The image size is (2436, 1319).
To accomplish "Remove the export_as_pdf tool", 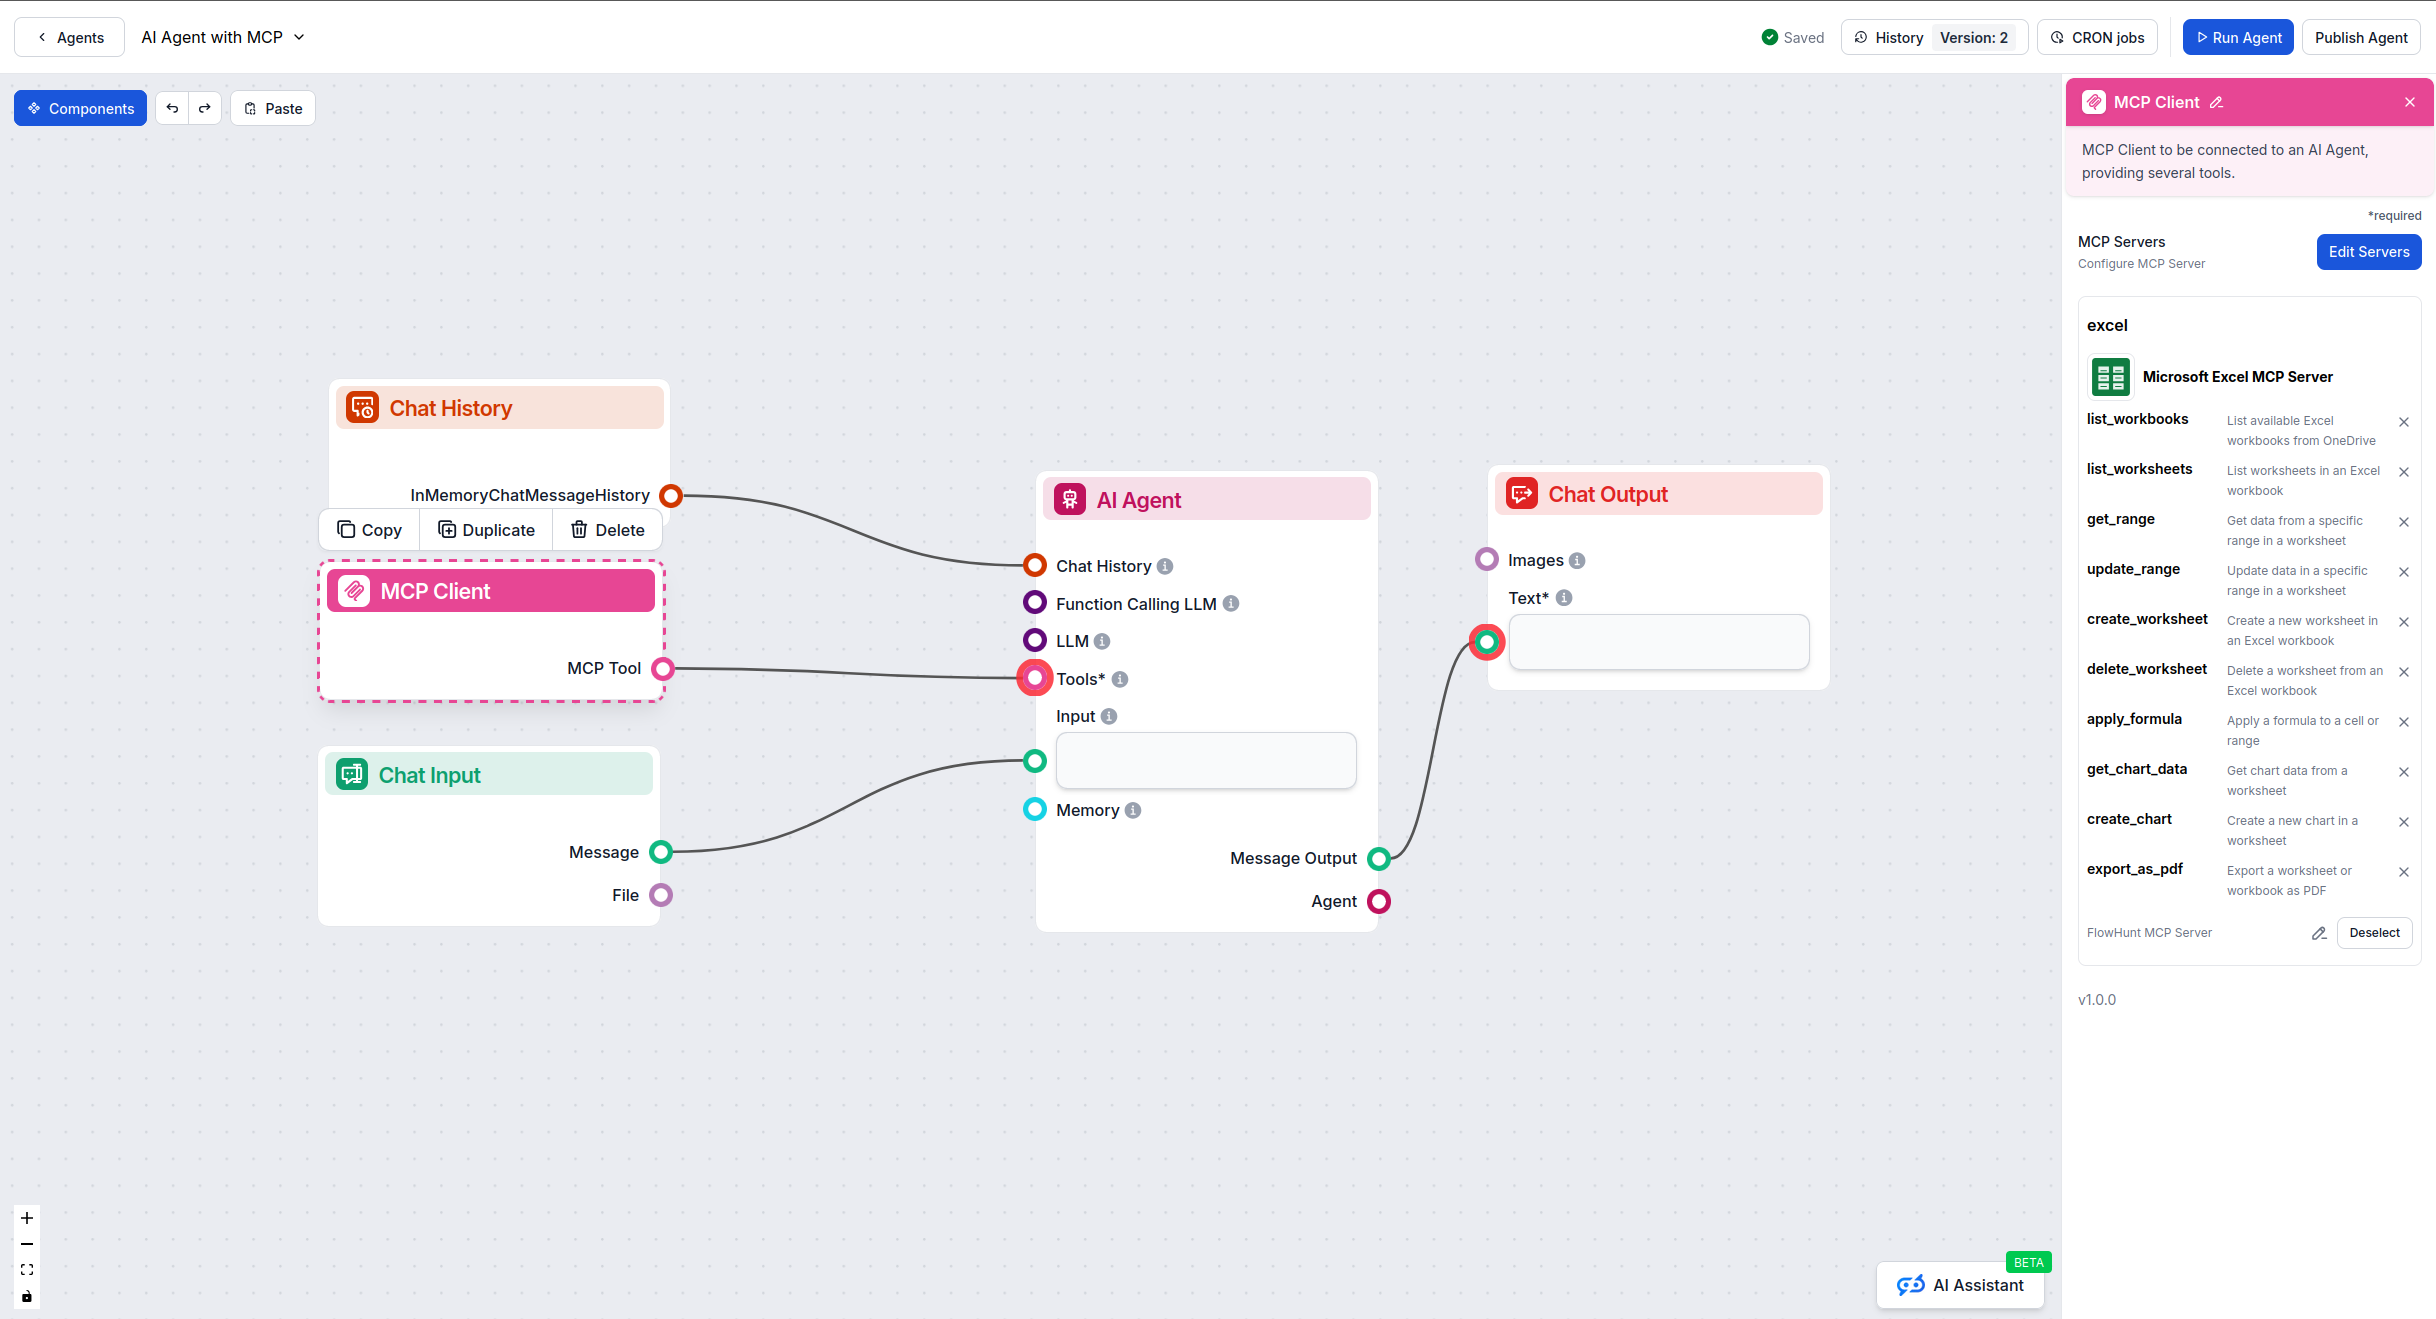I will 2404,871.
